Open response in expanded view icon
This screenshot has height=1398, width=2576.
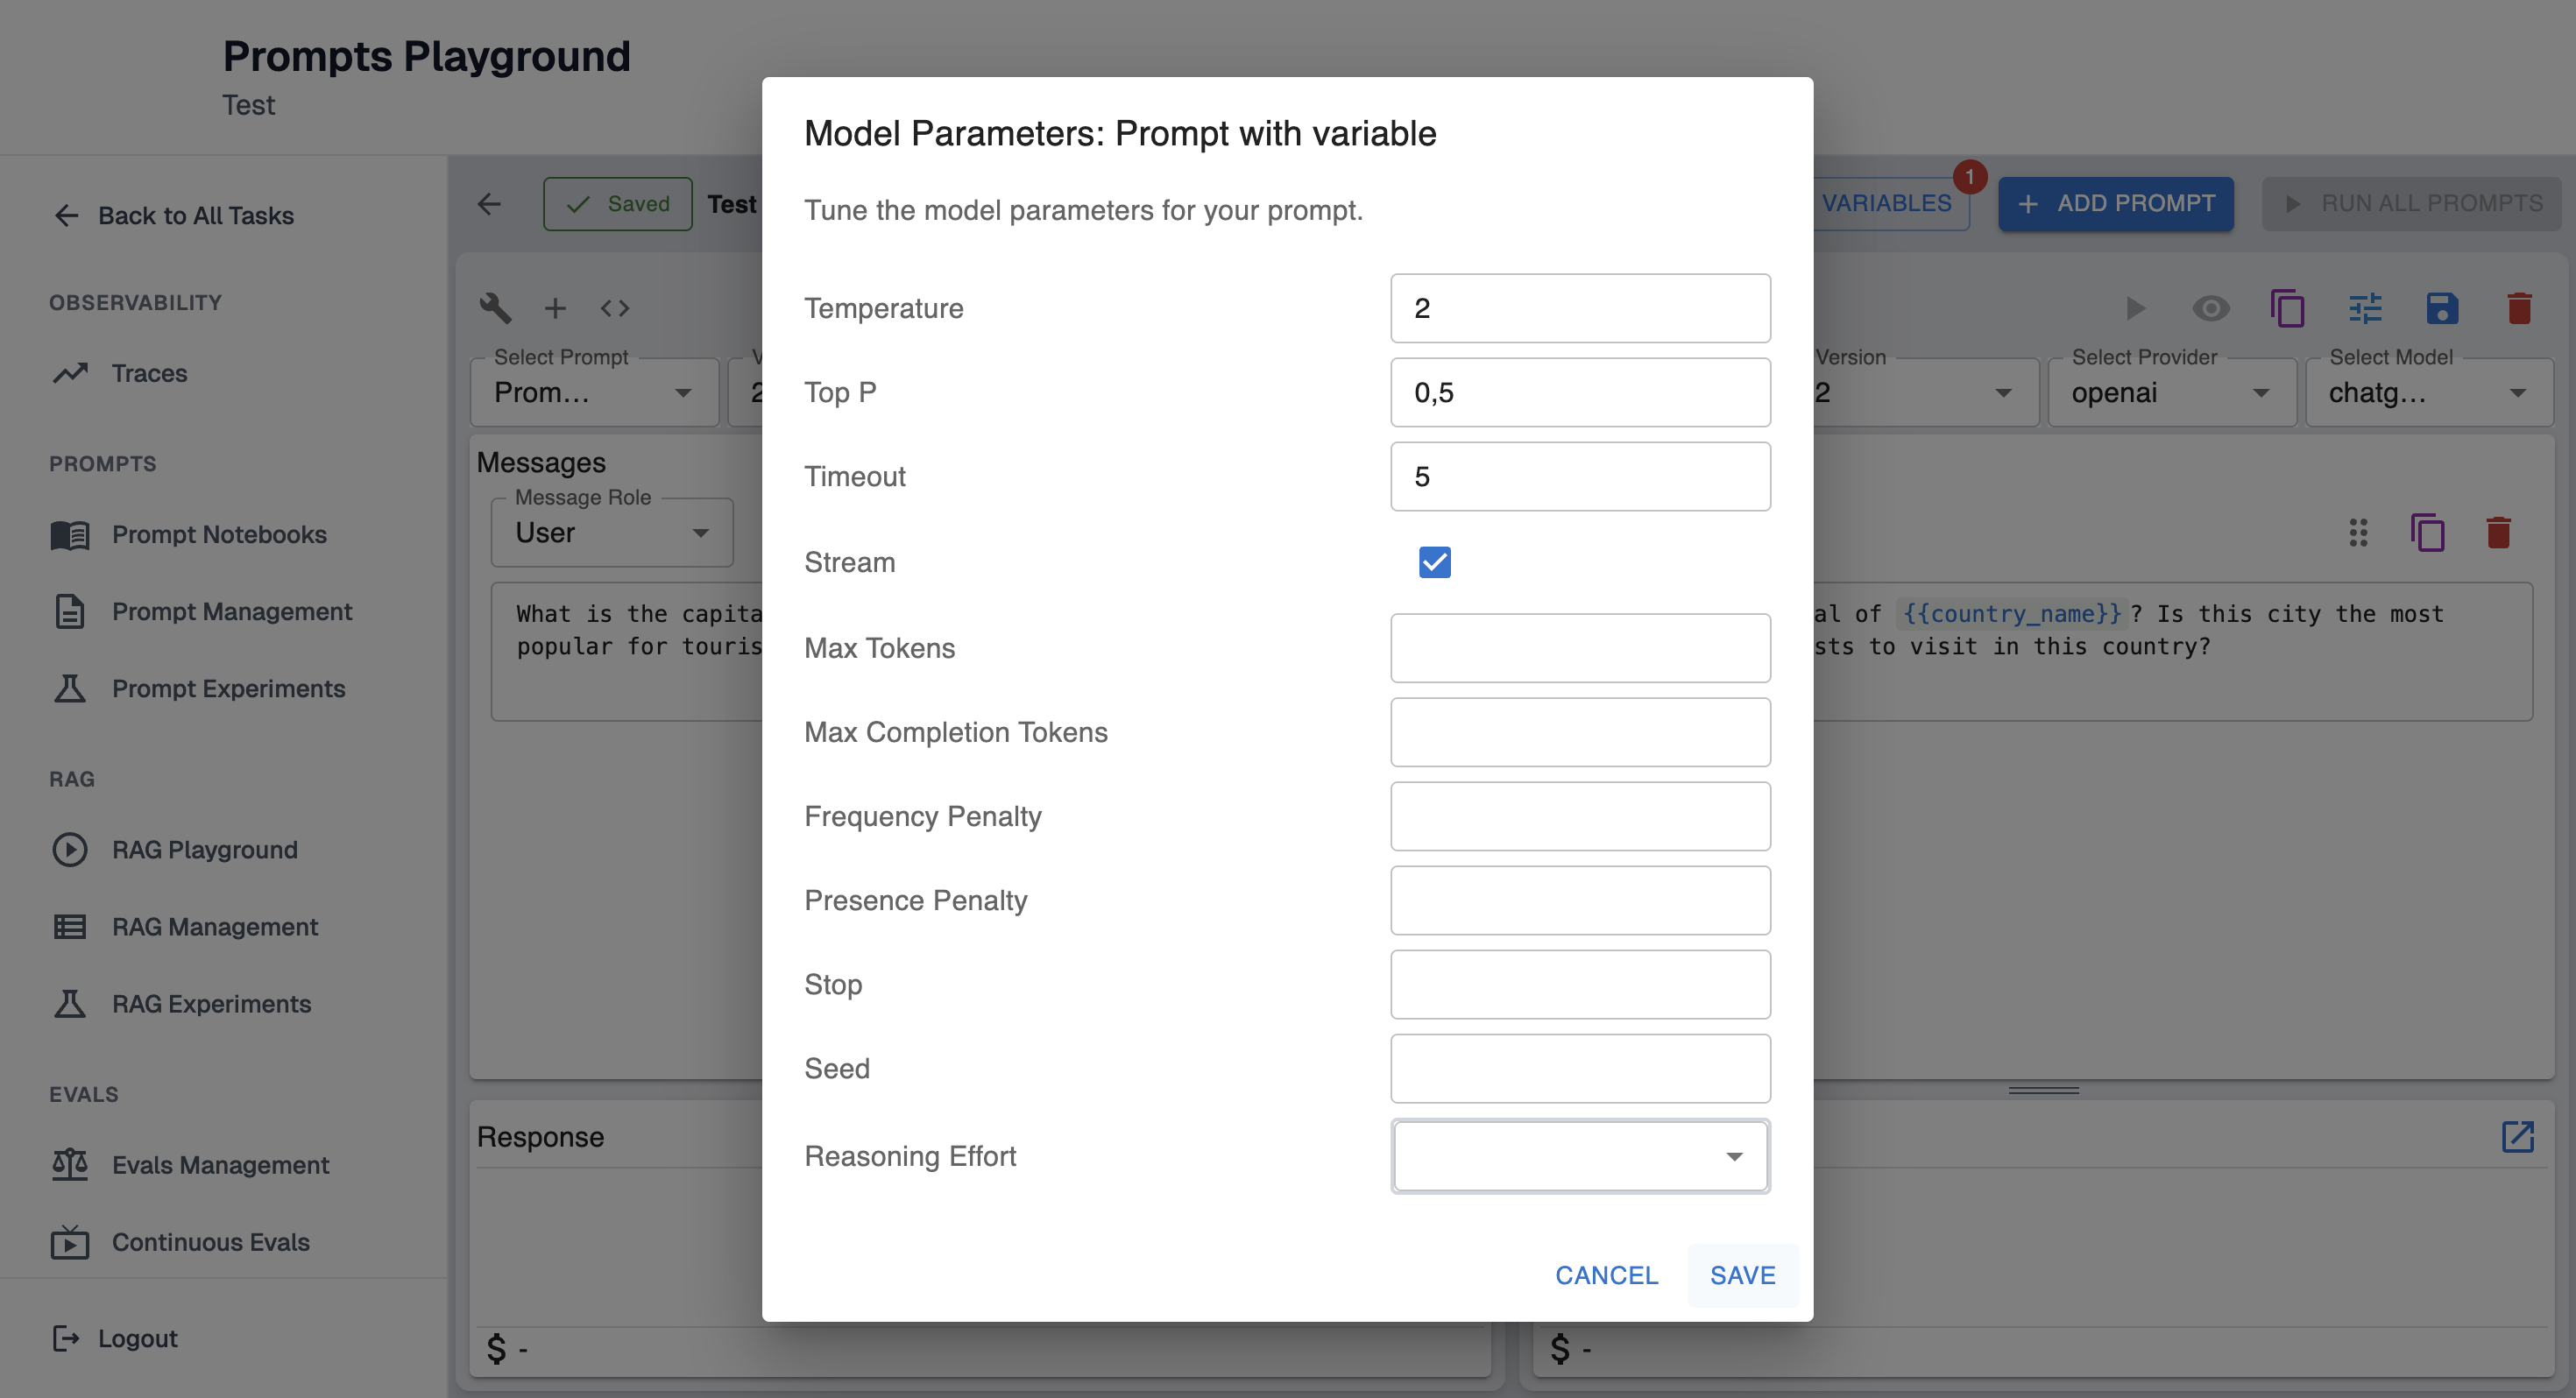pos(2516,1136)
